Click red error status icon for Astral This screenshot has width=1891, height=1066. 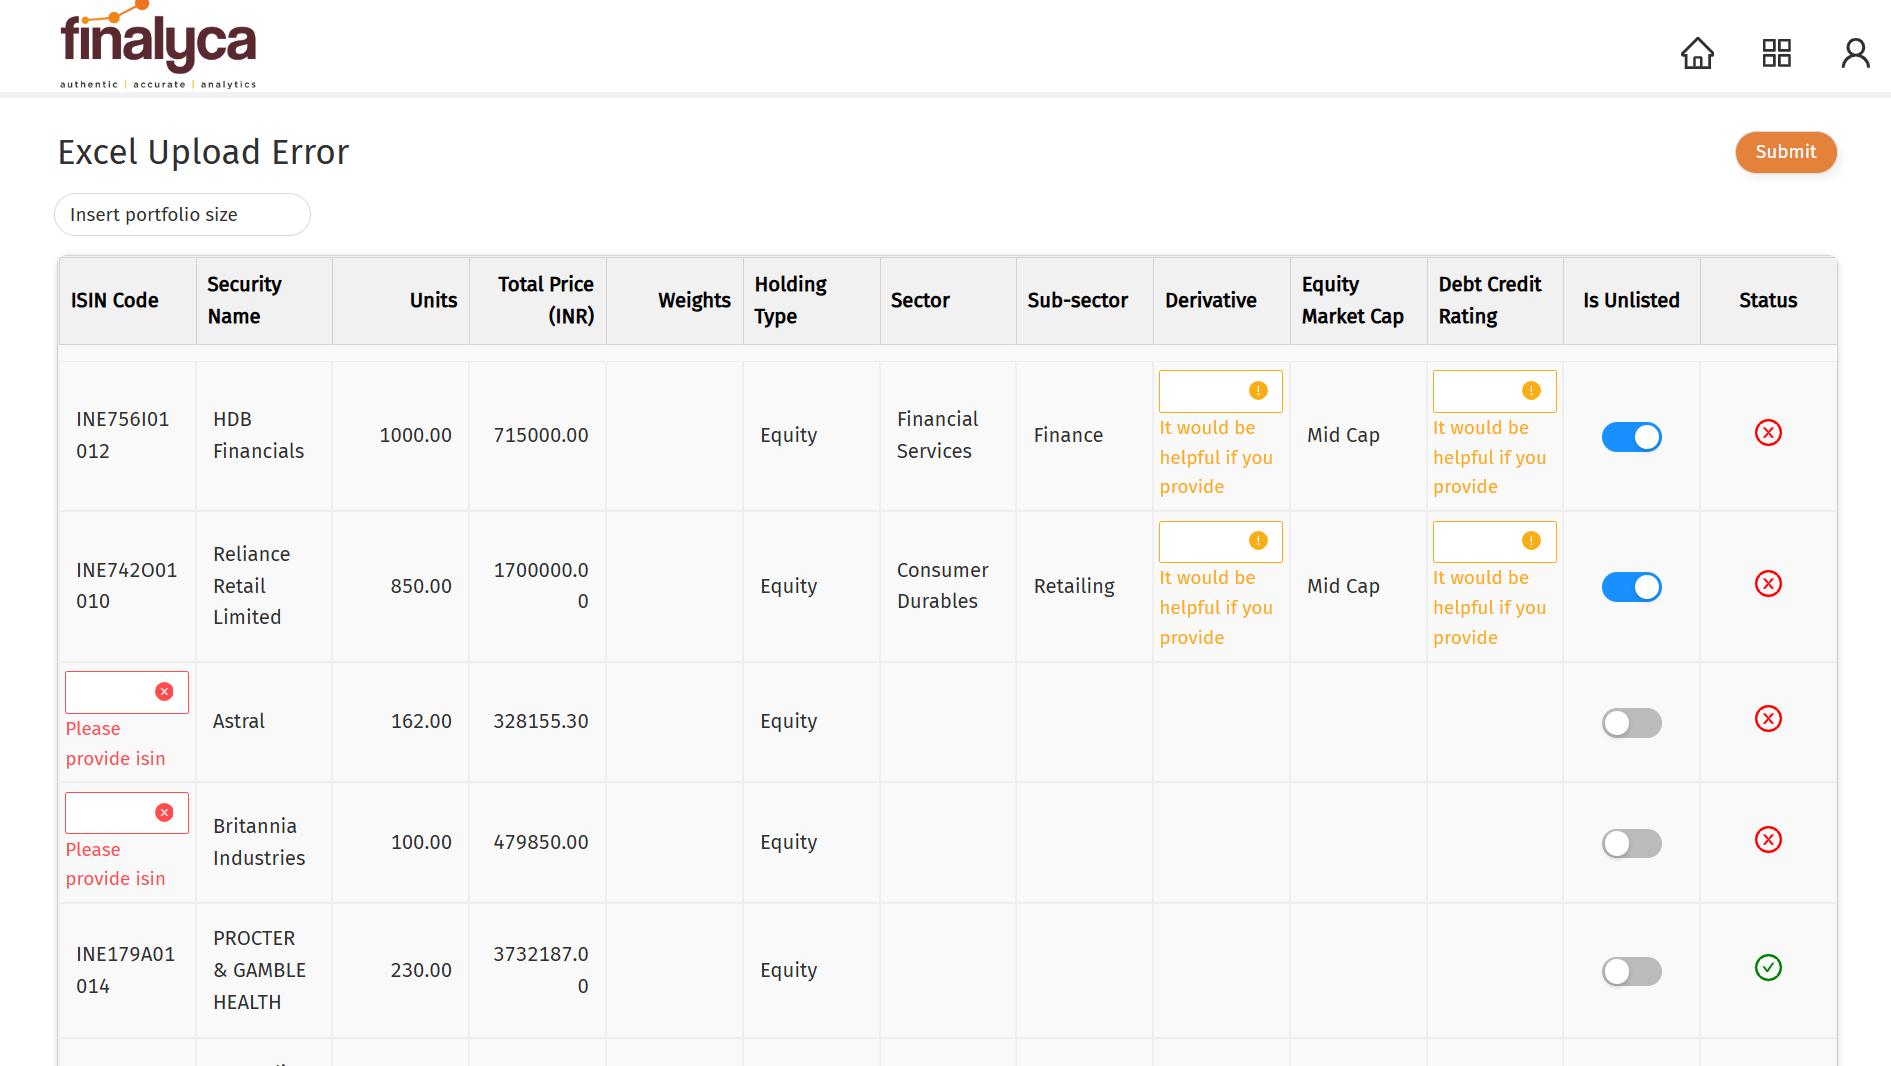coord(1768,719)
